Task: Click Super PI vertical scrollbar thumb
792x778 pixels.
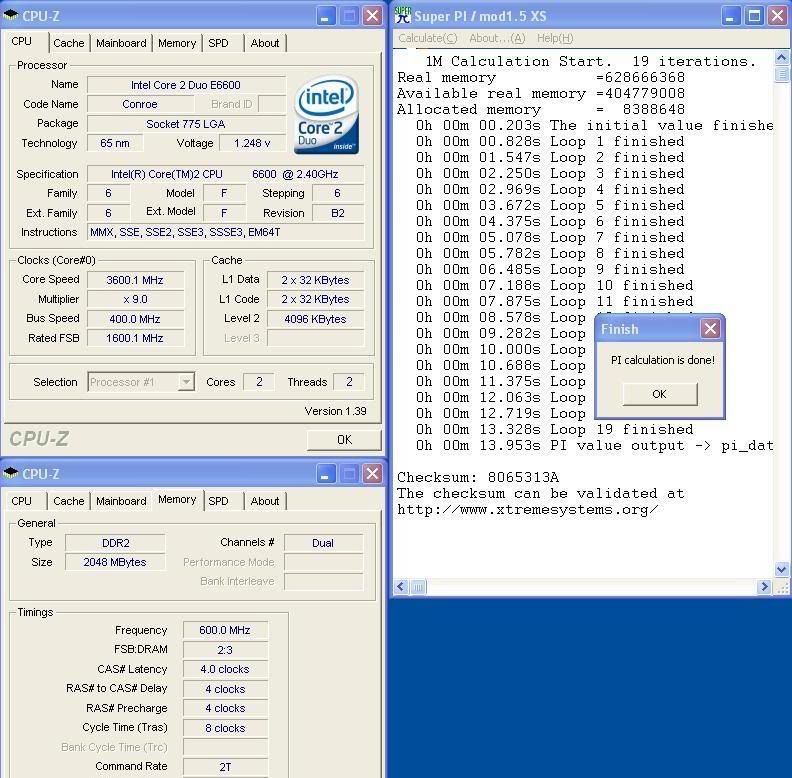Action: click(781, 74)
